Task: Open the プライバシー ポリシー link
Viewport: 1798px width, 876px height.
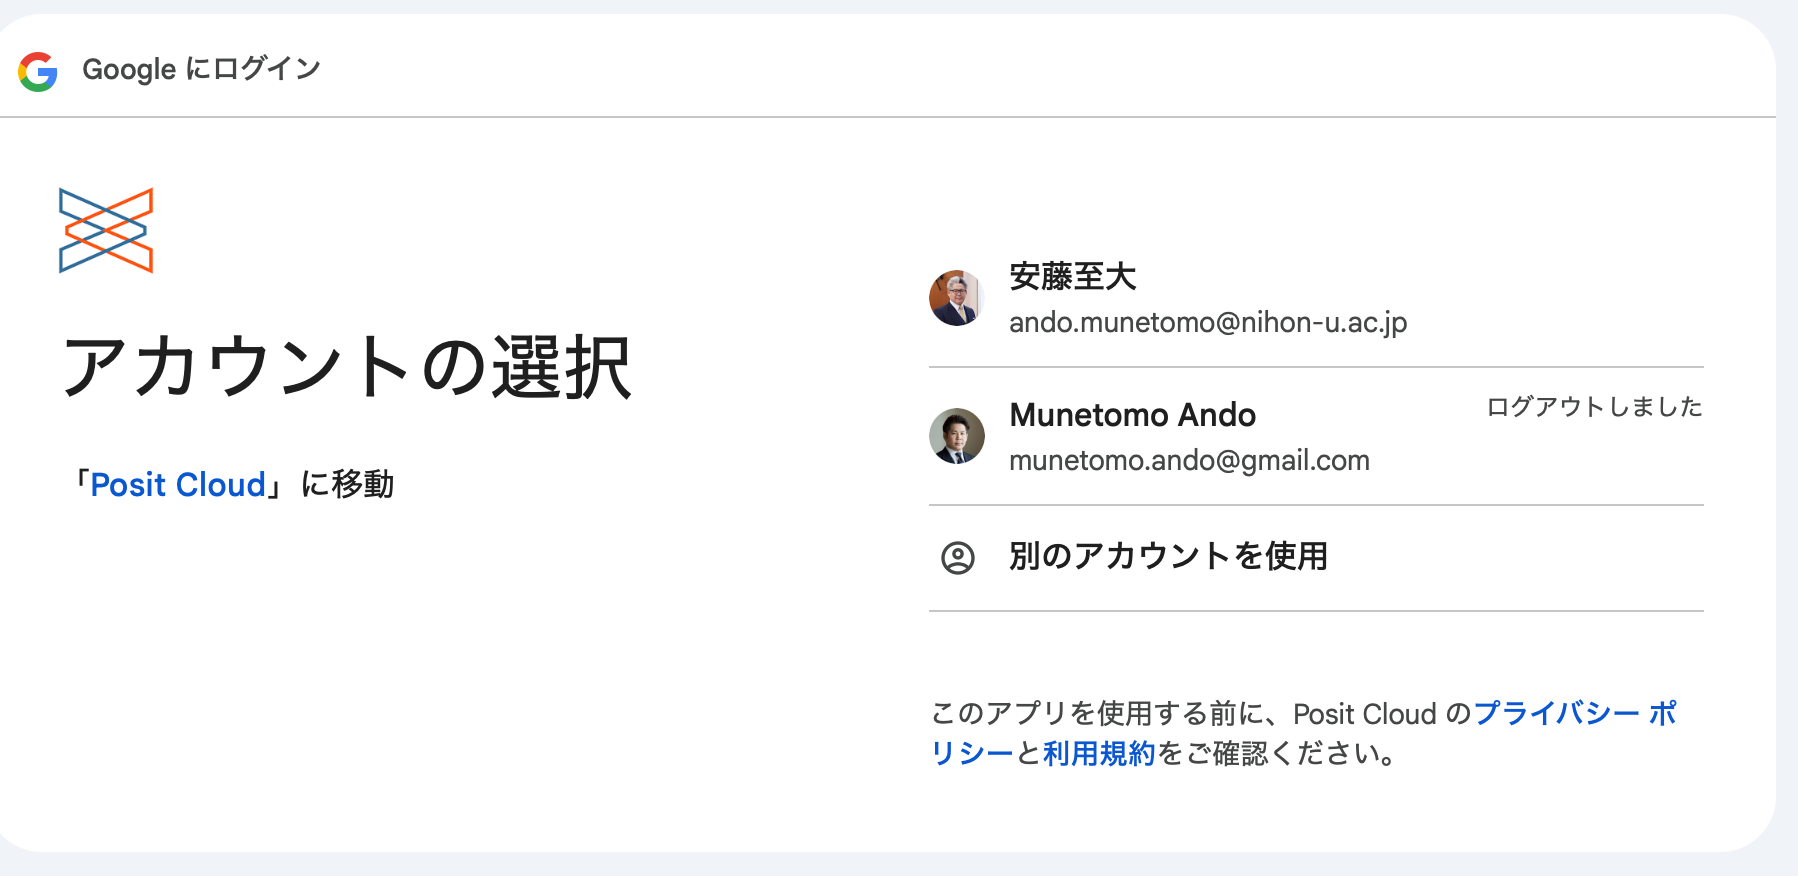Action: click(1574, 714)
